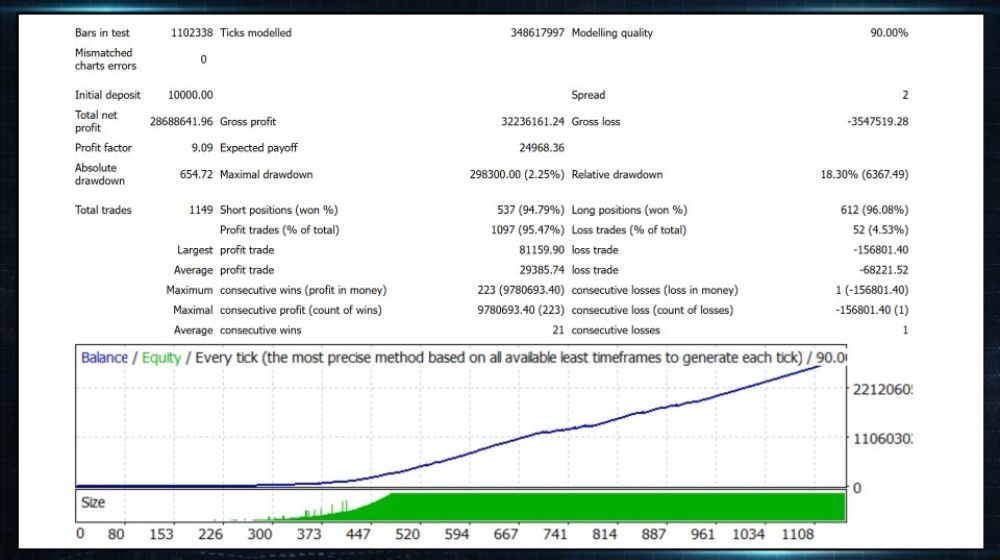Select the consecutive loss value -156801.40 (1)
1000x560 pixels.
[x=872, y=310]
